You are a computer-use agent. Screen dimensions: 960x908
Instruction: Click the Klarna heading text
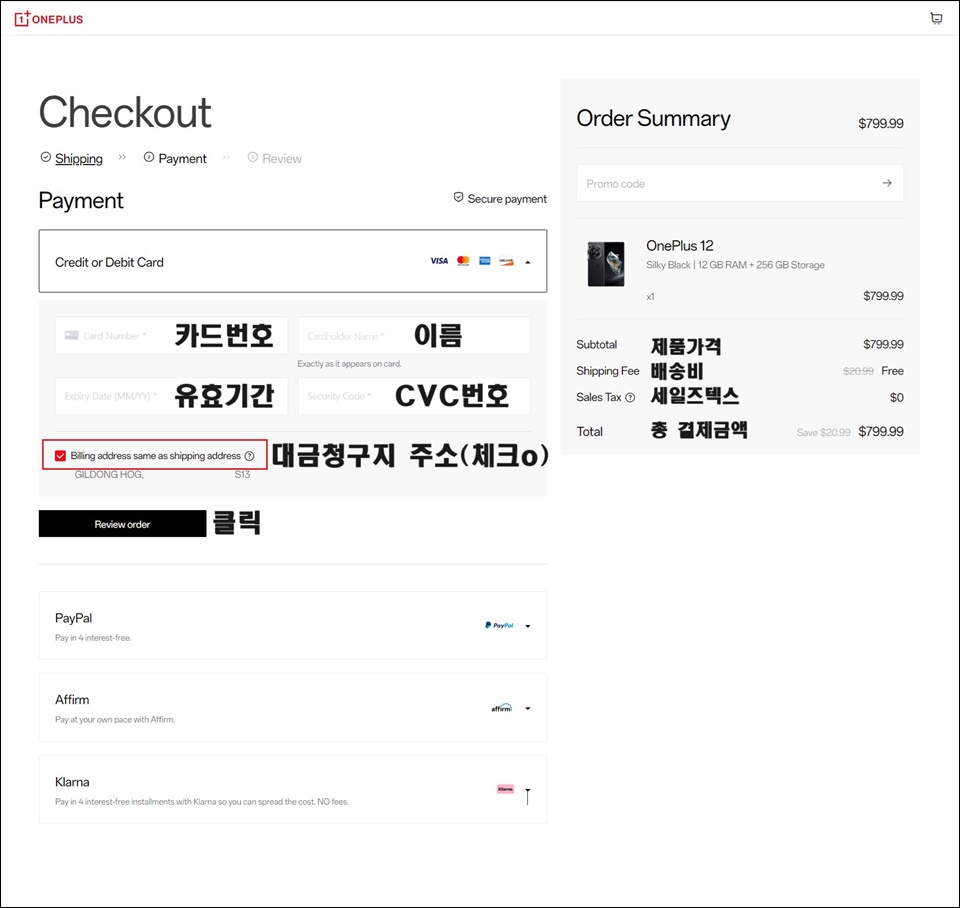click(x=72, y=782)
